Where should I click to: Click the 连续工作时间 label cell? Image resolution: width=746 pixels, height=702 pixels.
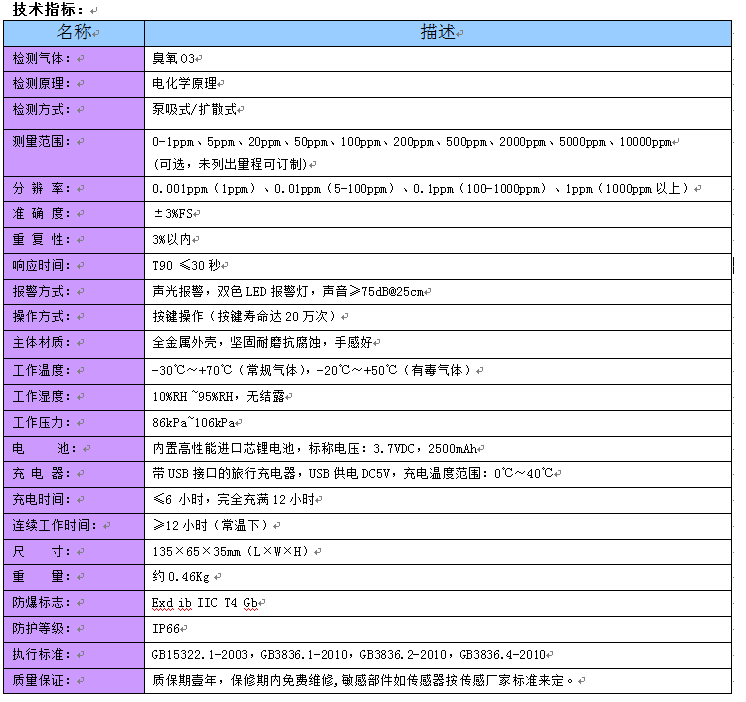point(74,526)
